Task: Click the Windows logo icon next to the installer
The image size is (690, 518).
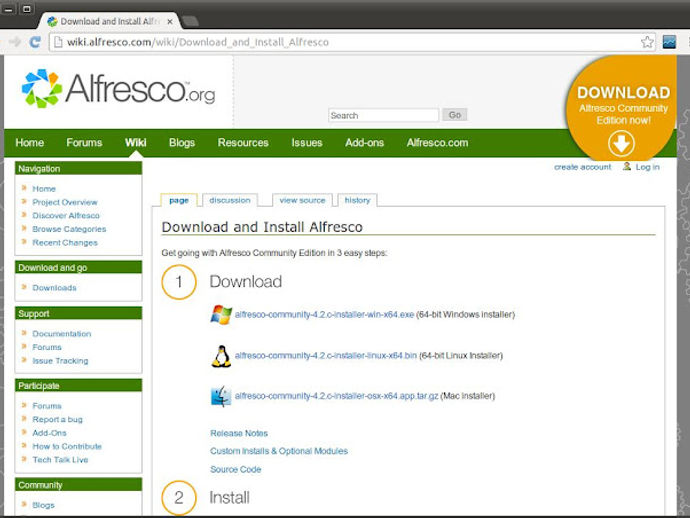Action: coord(221,315)
